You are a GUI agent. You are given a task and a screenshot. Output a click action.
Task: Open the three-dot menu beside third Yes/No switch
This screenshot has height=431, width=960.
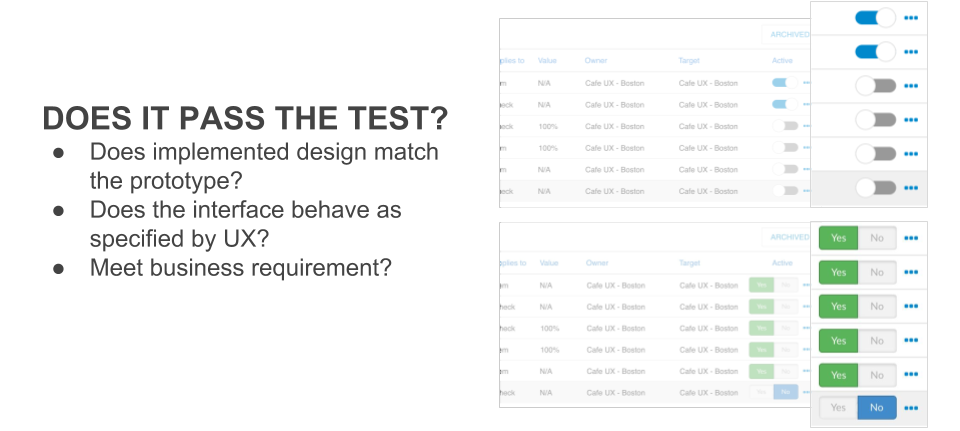click(x=911, y=306)
